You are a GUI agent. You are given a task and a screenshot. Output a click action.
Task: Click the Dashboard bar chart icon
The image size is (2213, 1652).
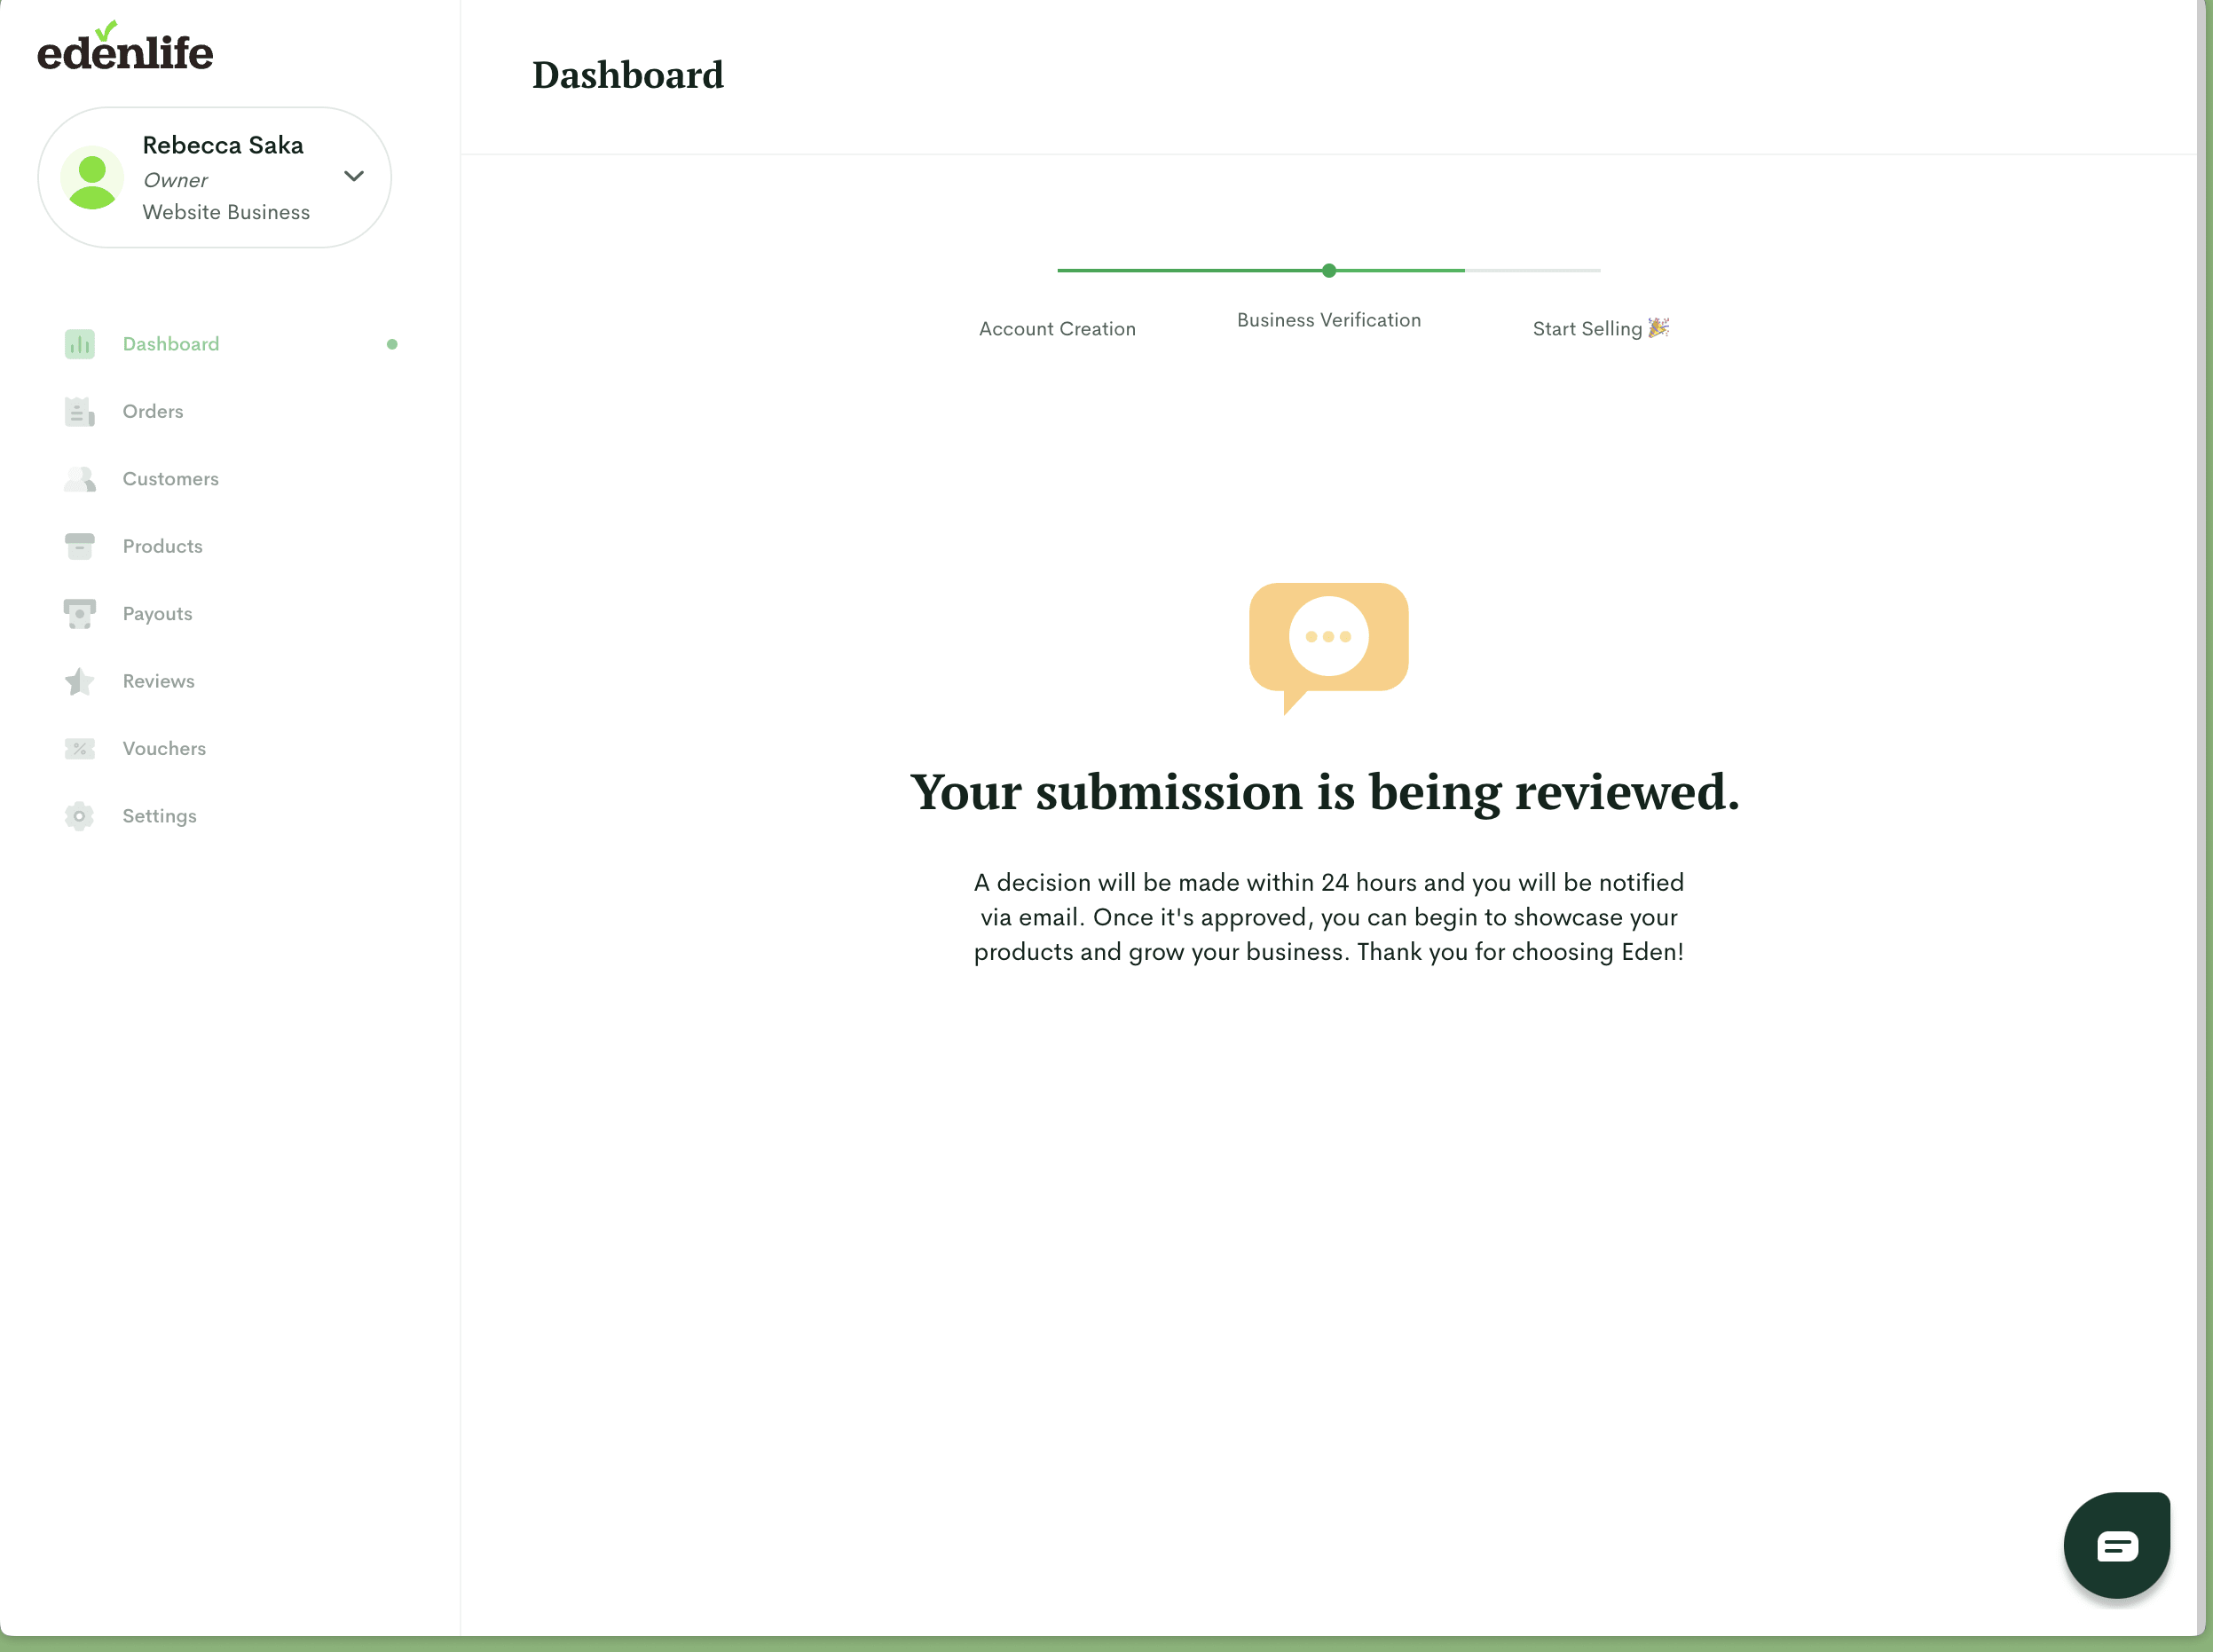coord(79,344)
